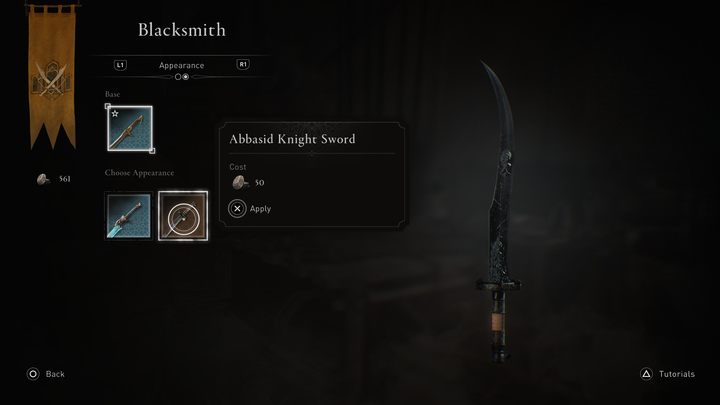Click the circle button icon beside Back
The width and height of the screenshot is (720, 405).
tap(33, 374)
